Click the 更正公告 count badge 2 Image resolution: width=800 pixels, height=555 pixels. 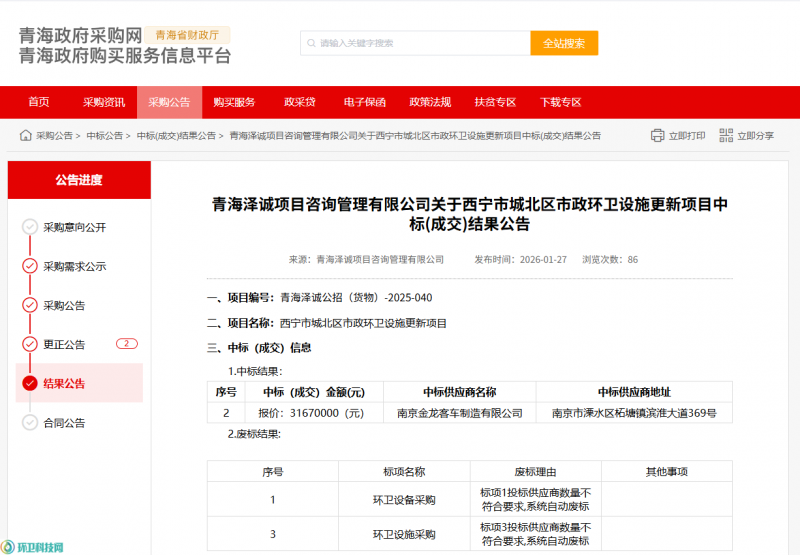(126, 344)
